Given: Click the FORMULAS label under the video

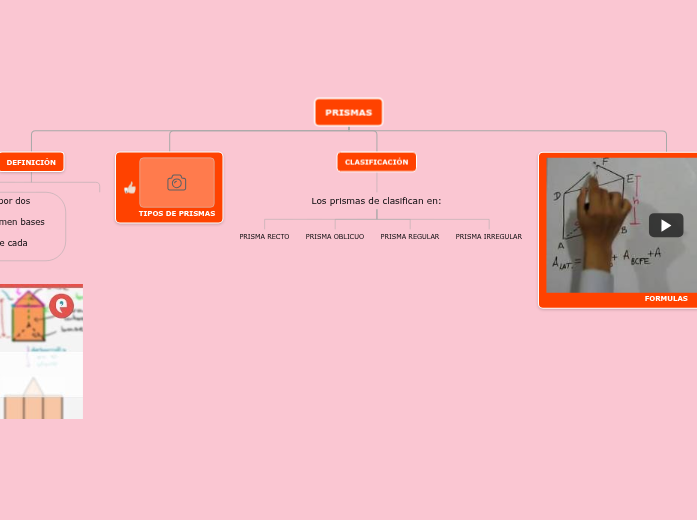Looking at the screenshot, I should click(665, 298).
